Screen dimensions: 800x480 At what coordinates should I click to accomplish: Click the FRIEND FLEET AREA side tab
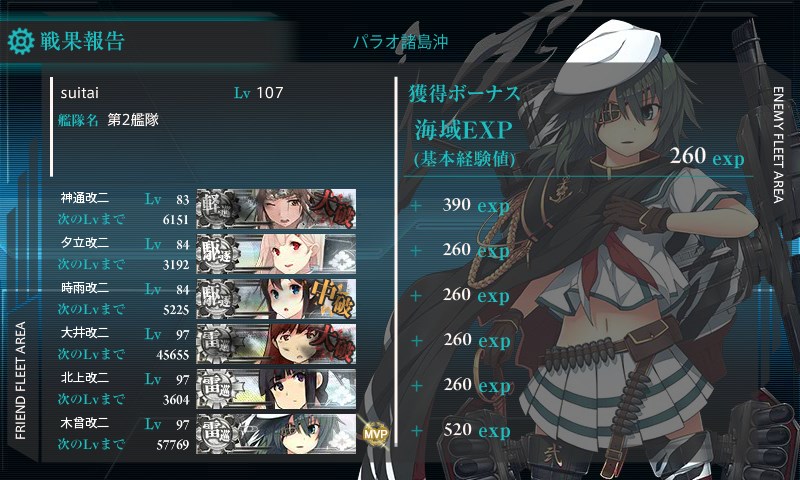pos(20,381)
